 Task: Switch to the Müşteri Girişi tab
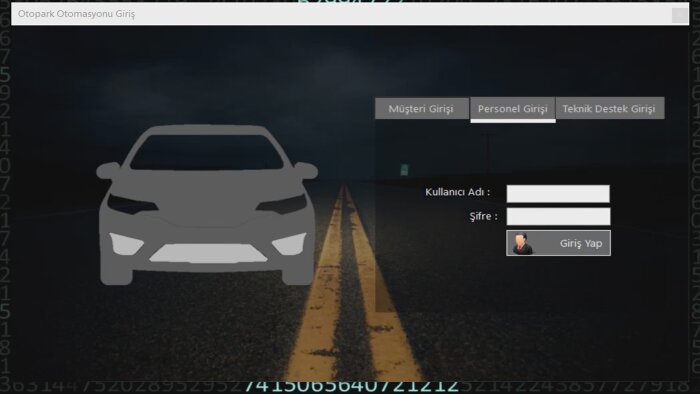coord(421,108)
